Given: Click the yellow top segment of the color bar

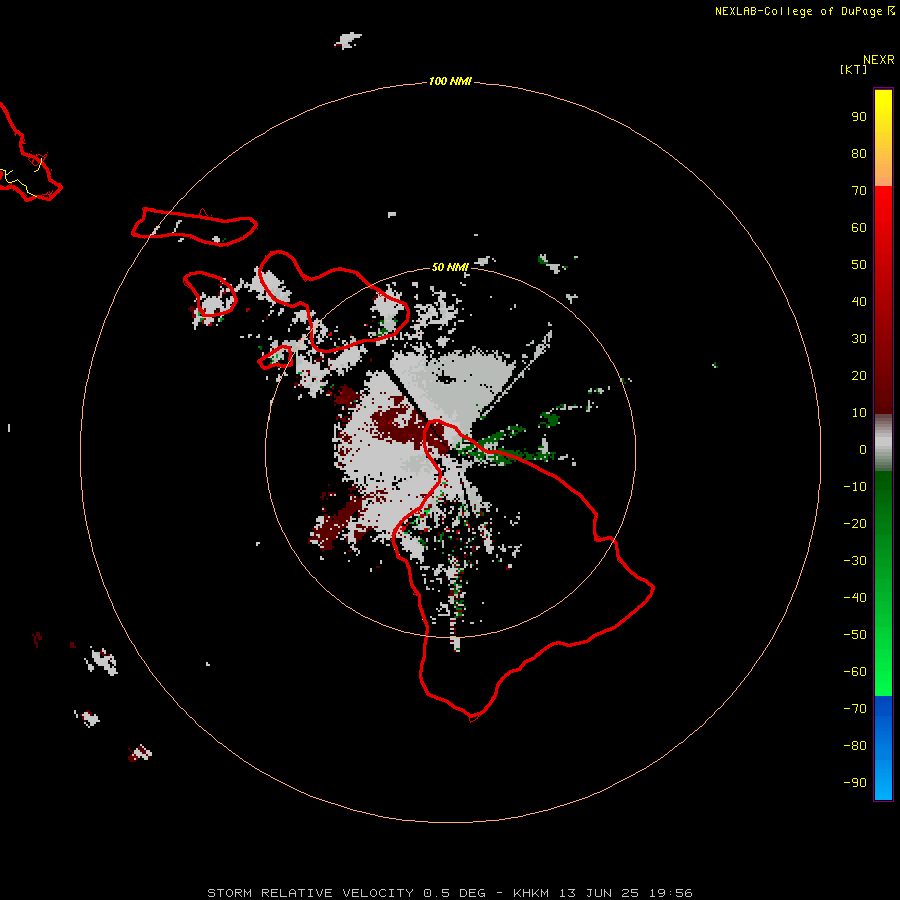Looking at the screenshot, I should click(x=883, y=138).
